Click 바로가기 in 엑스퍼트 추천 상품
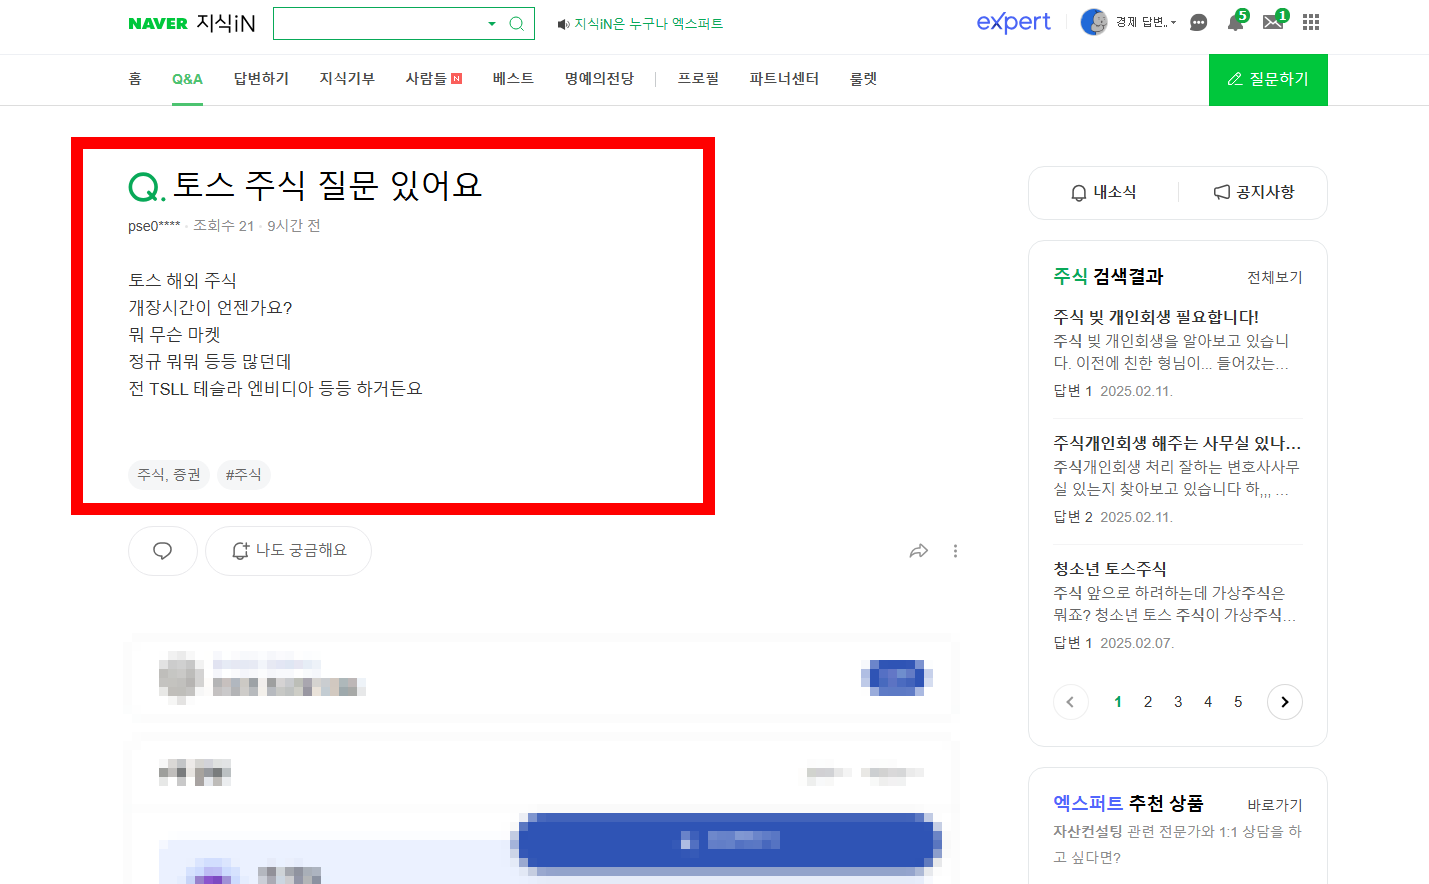Screen dimensions: 1429x884 pyautogui.click(x=1275, y=805)
